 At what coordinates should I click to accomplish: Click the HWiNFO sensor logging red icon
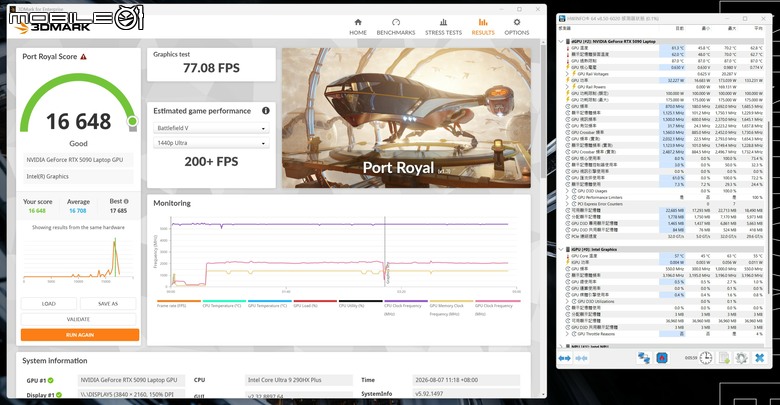(662, 358)
